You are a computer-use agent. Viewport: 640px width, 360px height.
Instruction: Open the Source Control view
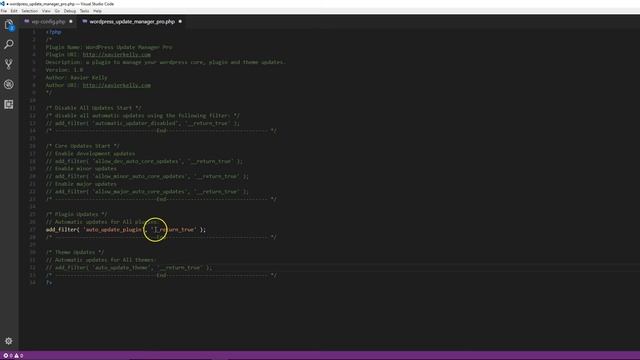[x=9, y=64]
